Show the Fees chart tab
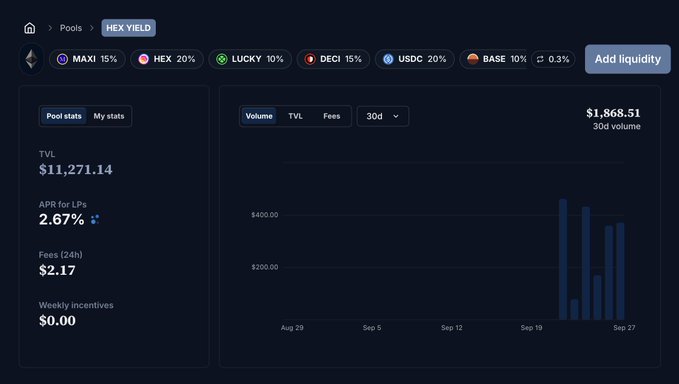Viewport: 679px width, 384px height. (x=331, y=116)
